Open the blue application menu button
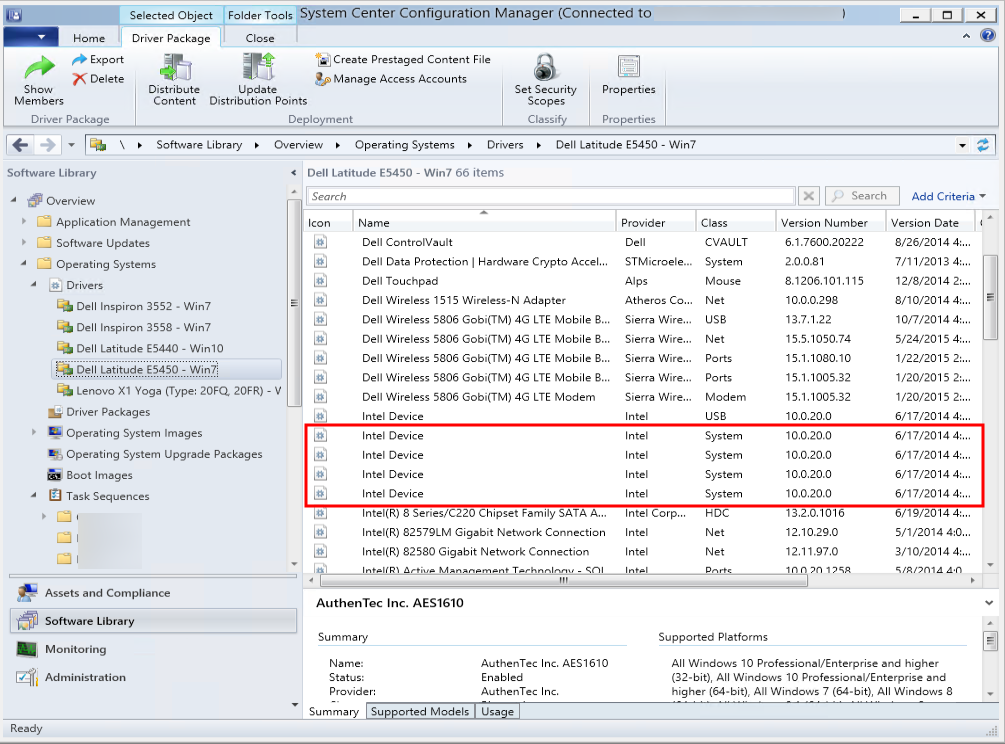 [x=31, y=37]
